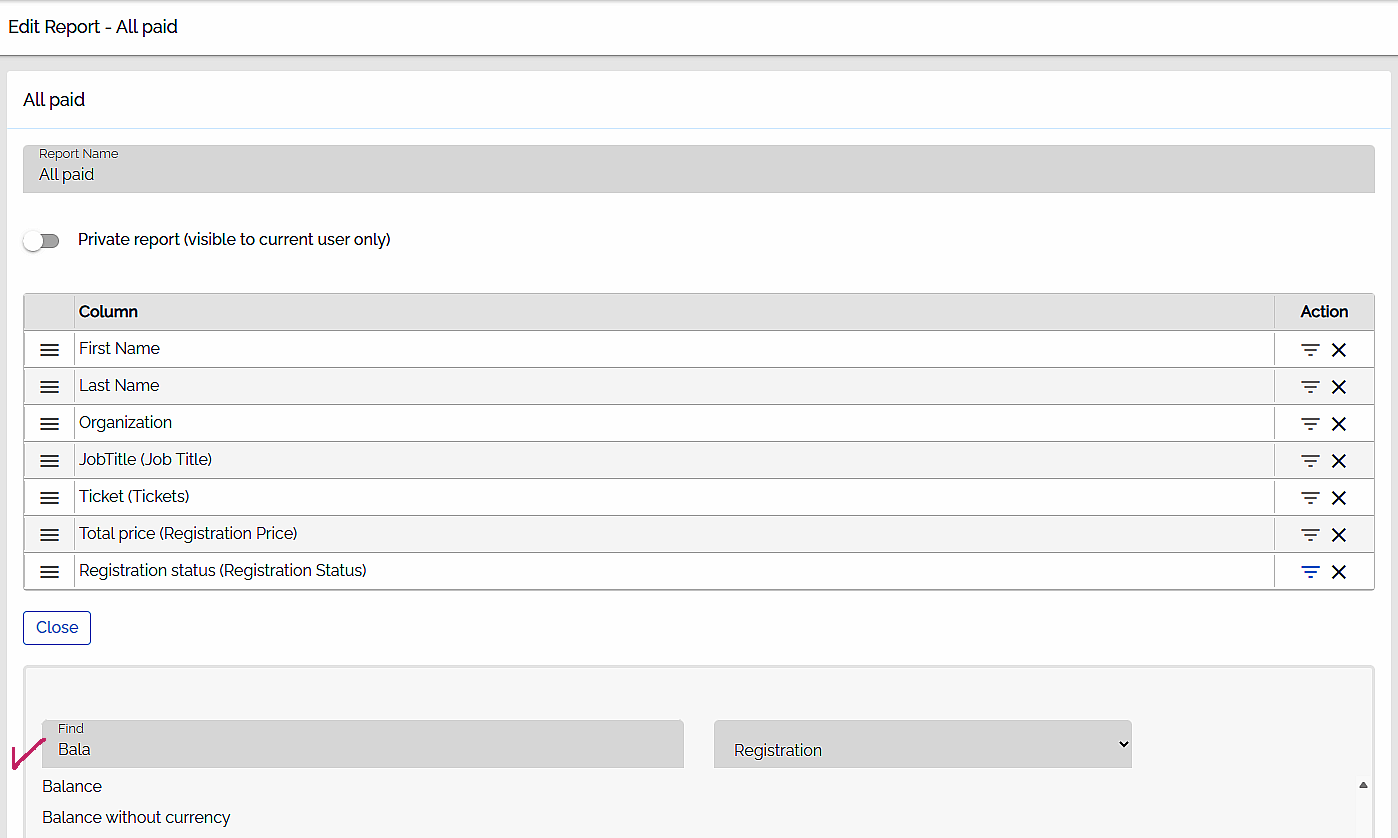
Task: Click drag handle for Last Name row
Action: tap(49, 387)
